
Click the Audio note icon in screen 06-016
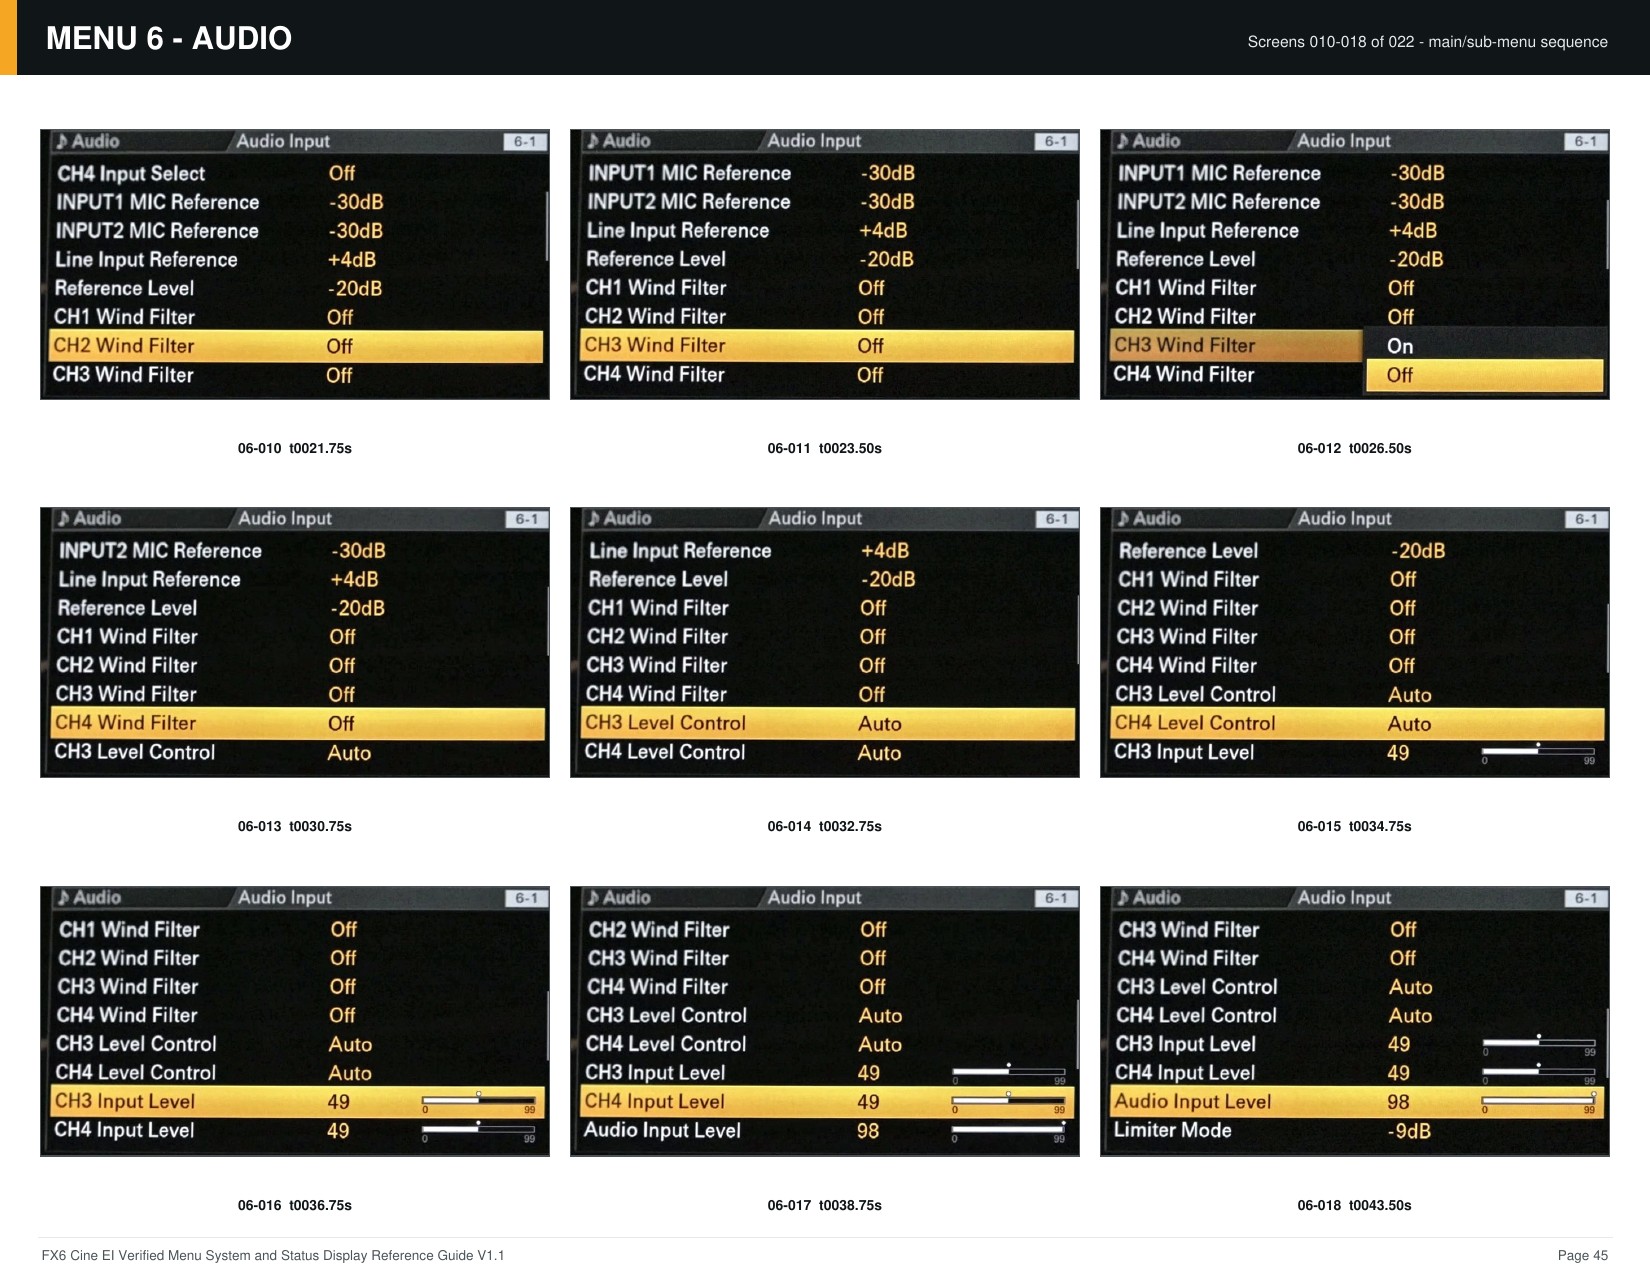tap(64, 898)
